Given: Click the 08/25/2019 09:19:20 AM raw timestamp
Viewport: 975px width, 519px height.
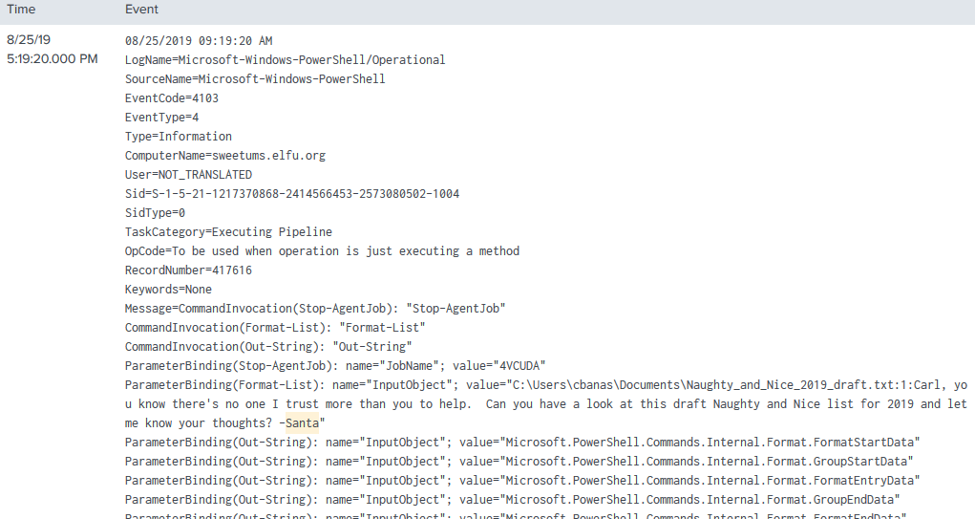Looking at the screenshot, I should 199,41.
